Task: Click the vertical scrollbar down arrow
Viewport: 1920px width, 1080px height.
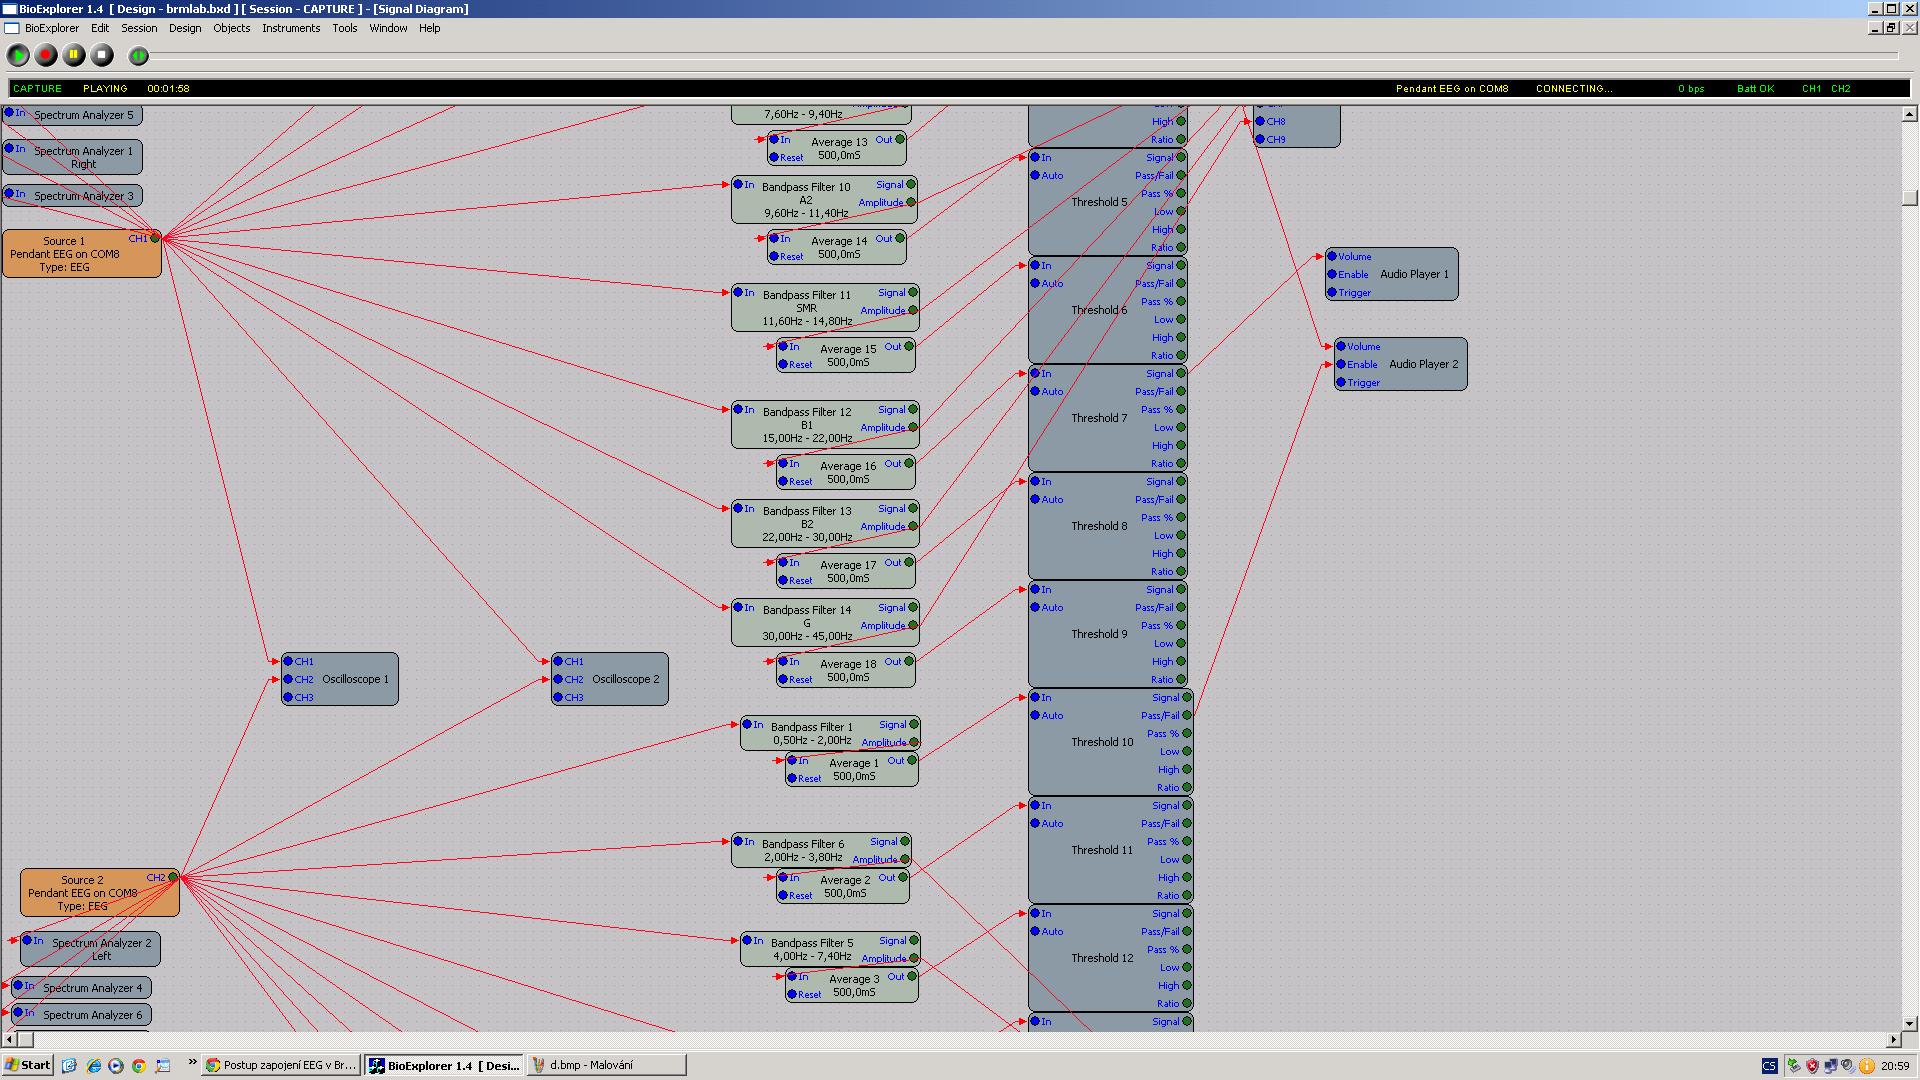Action: [x=1910, y=1023]
